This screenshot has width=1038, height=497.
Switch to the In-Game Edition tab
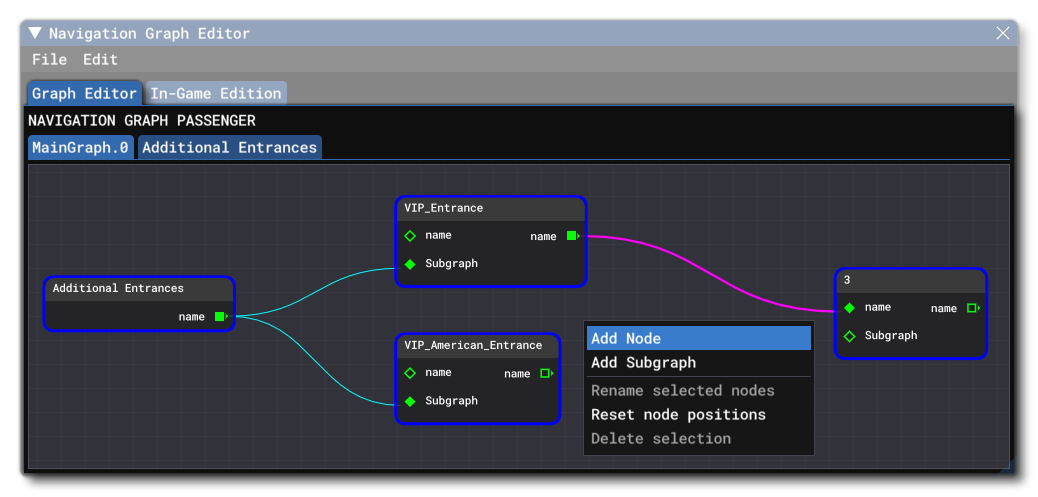point(216,93)
